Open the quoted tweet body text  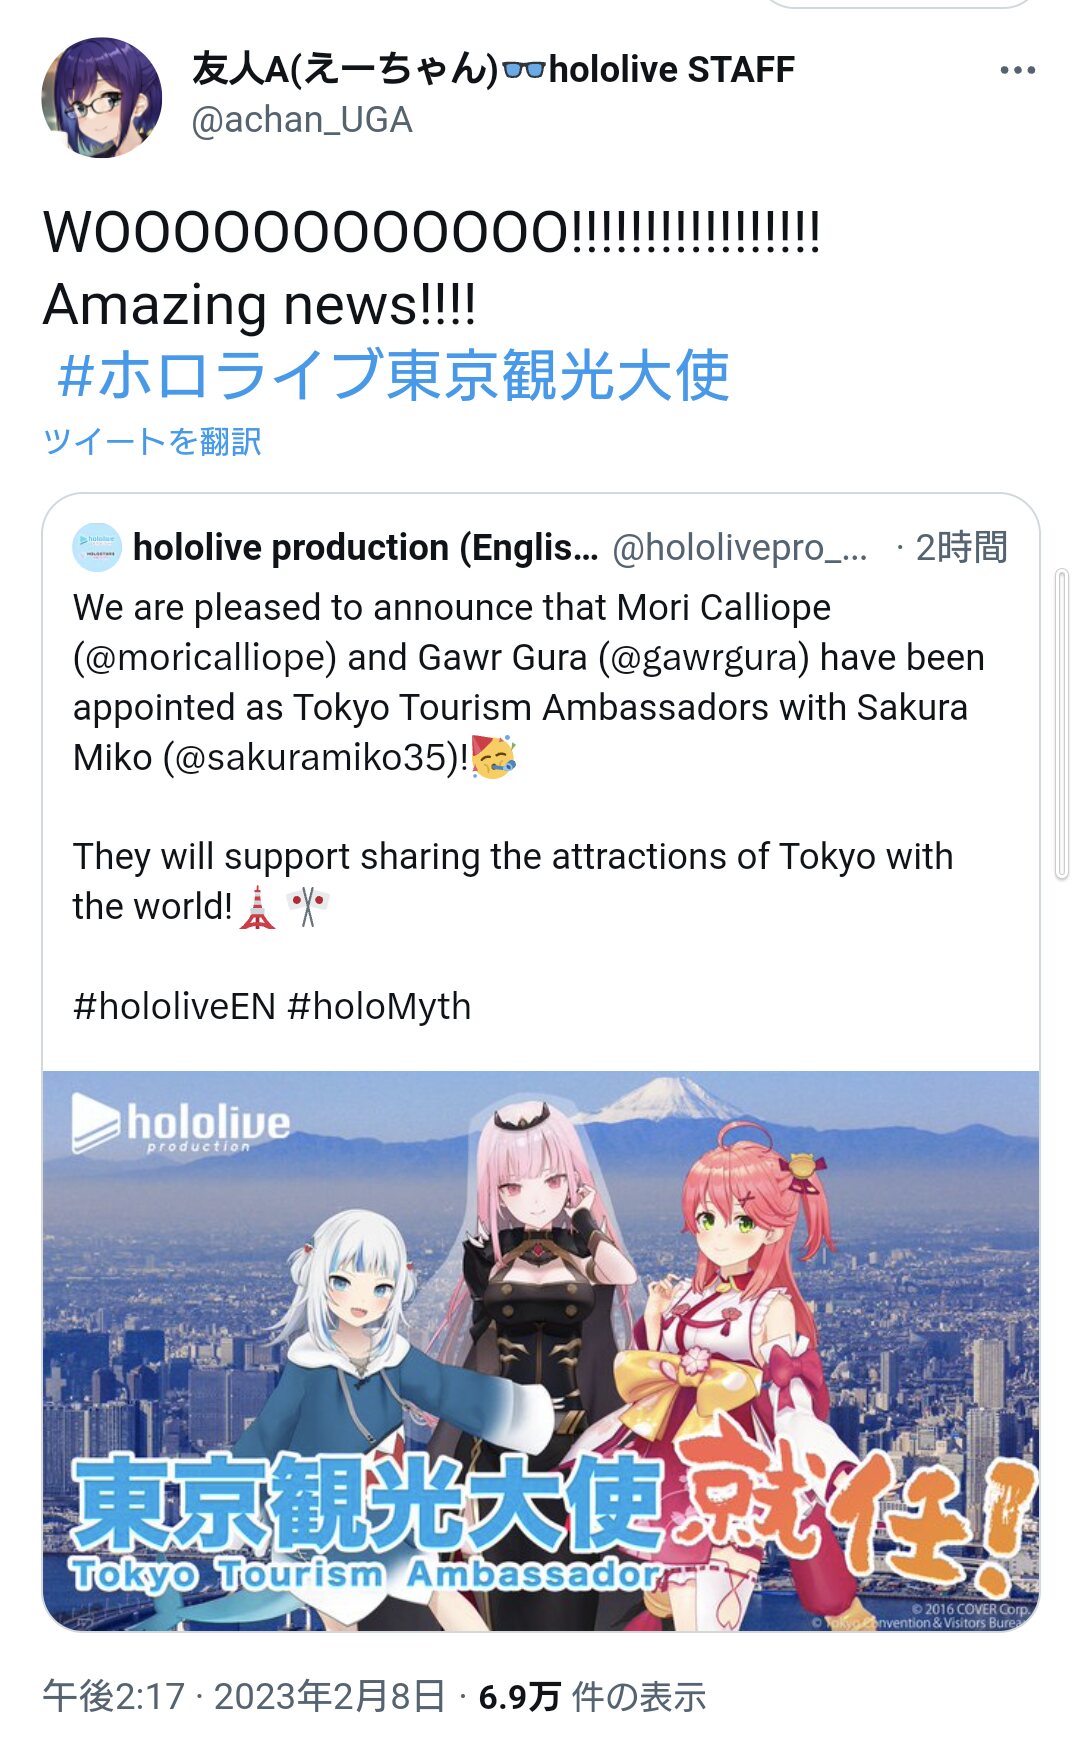(530, 806)
